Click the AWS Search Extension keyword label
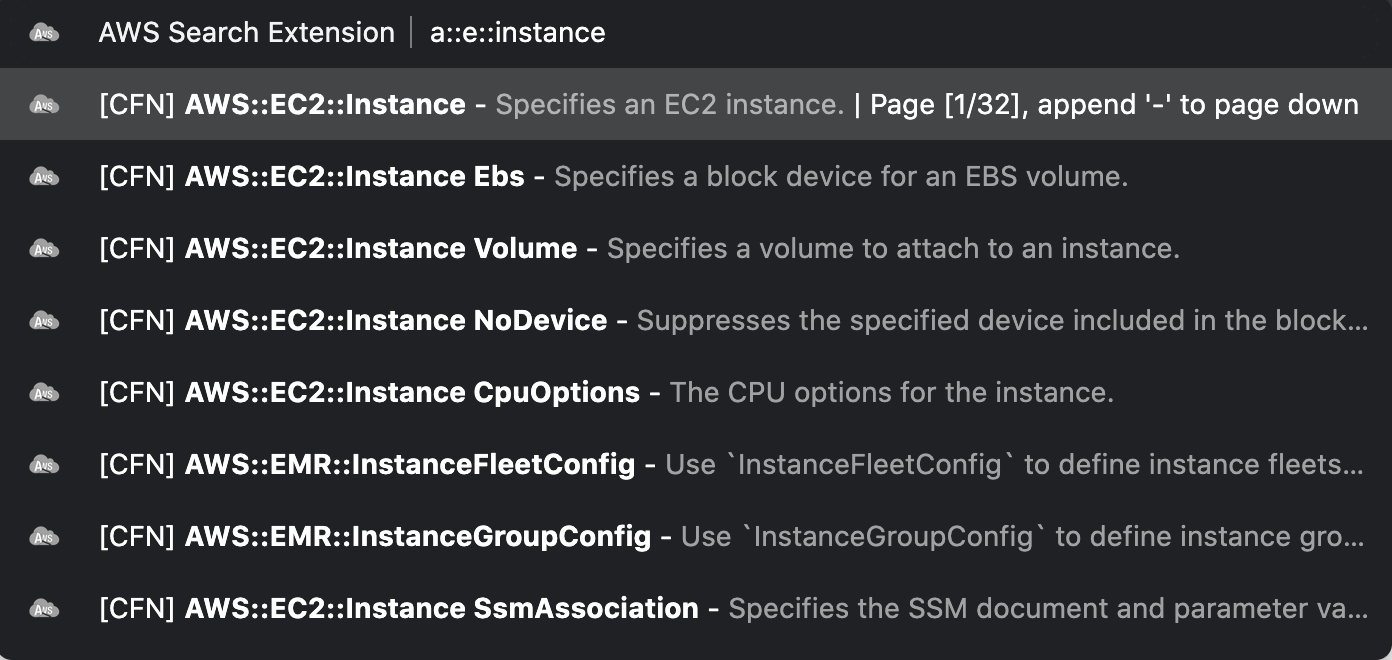The height and width of the screenshot is (660, 1392). pos(246,33)
